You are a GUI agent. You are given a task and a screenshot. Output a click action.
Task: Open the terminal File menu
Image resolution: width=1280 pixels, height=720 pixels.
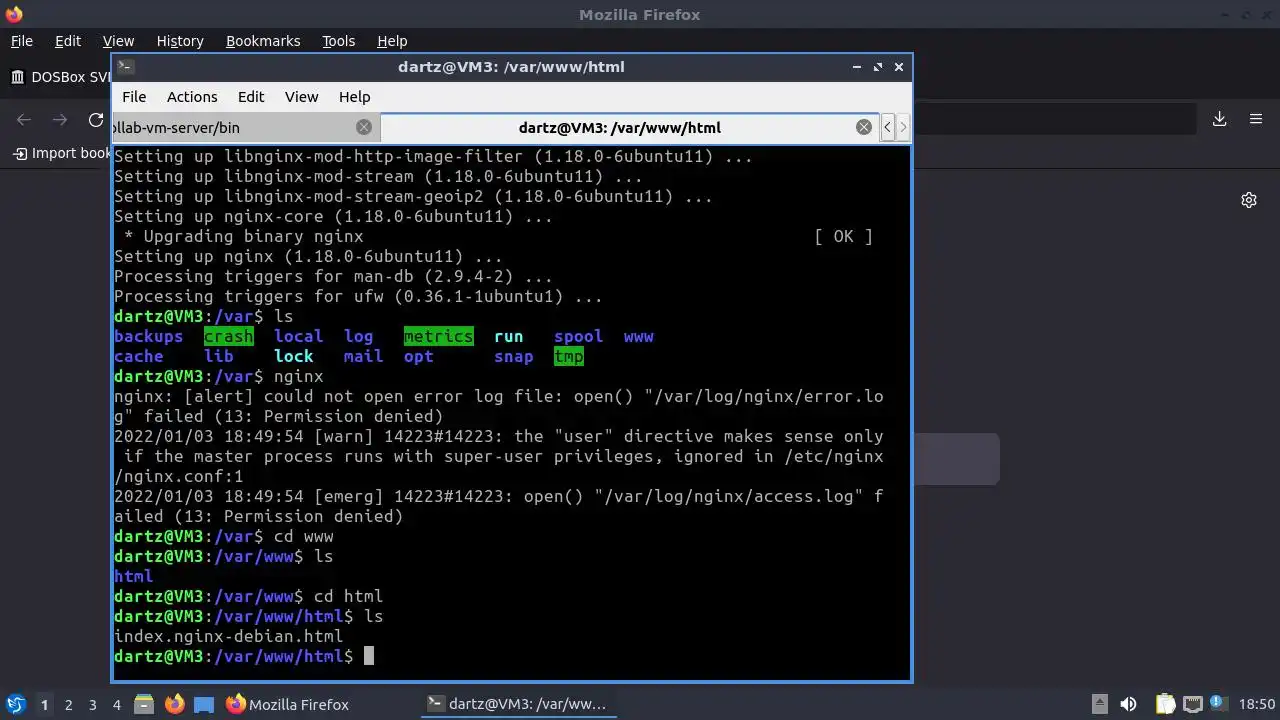[134, 97]
